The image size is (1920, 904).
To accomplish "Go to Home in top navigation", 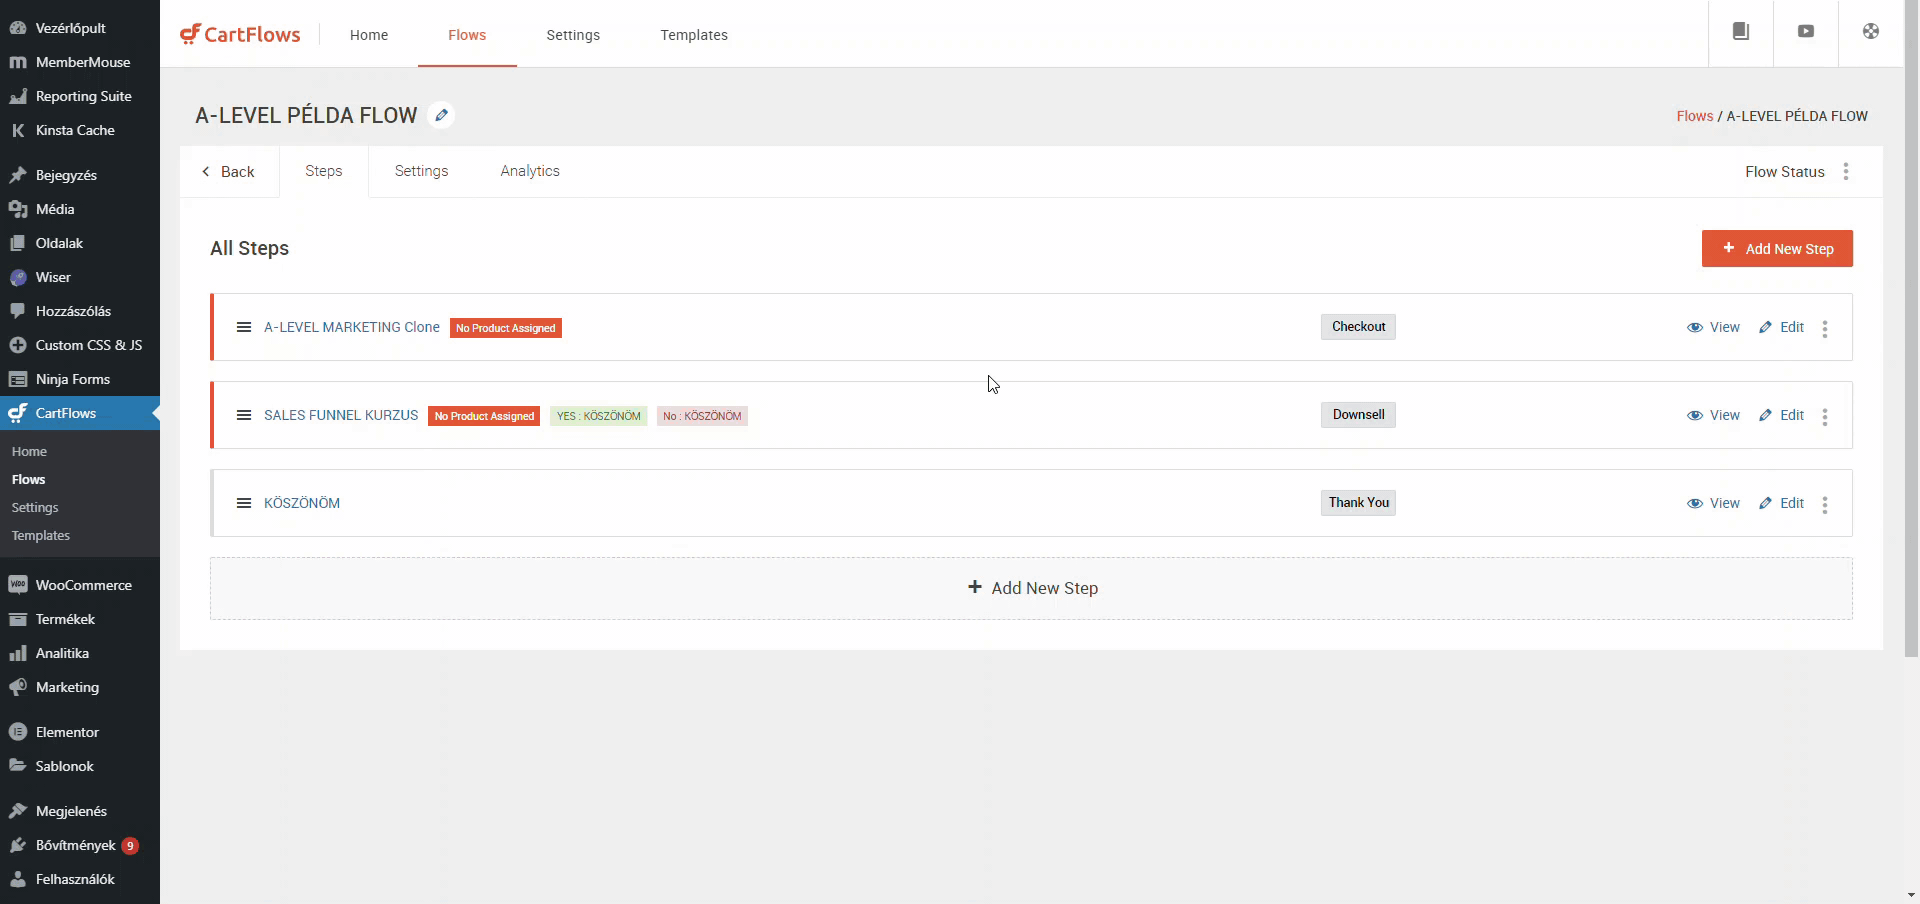I will click(x=369, y=35).
